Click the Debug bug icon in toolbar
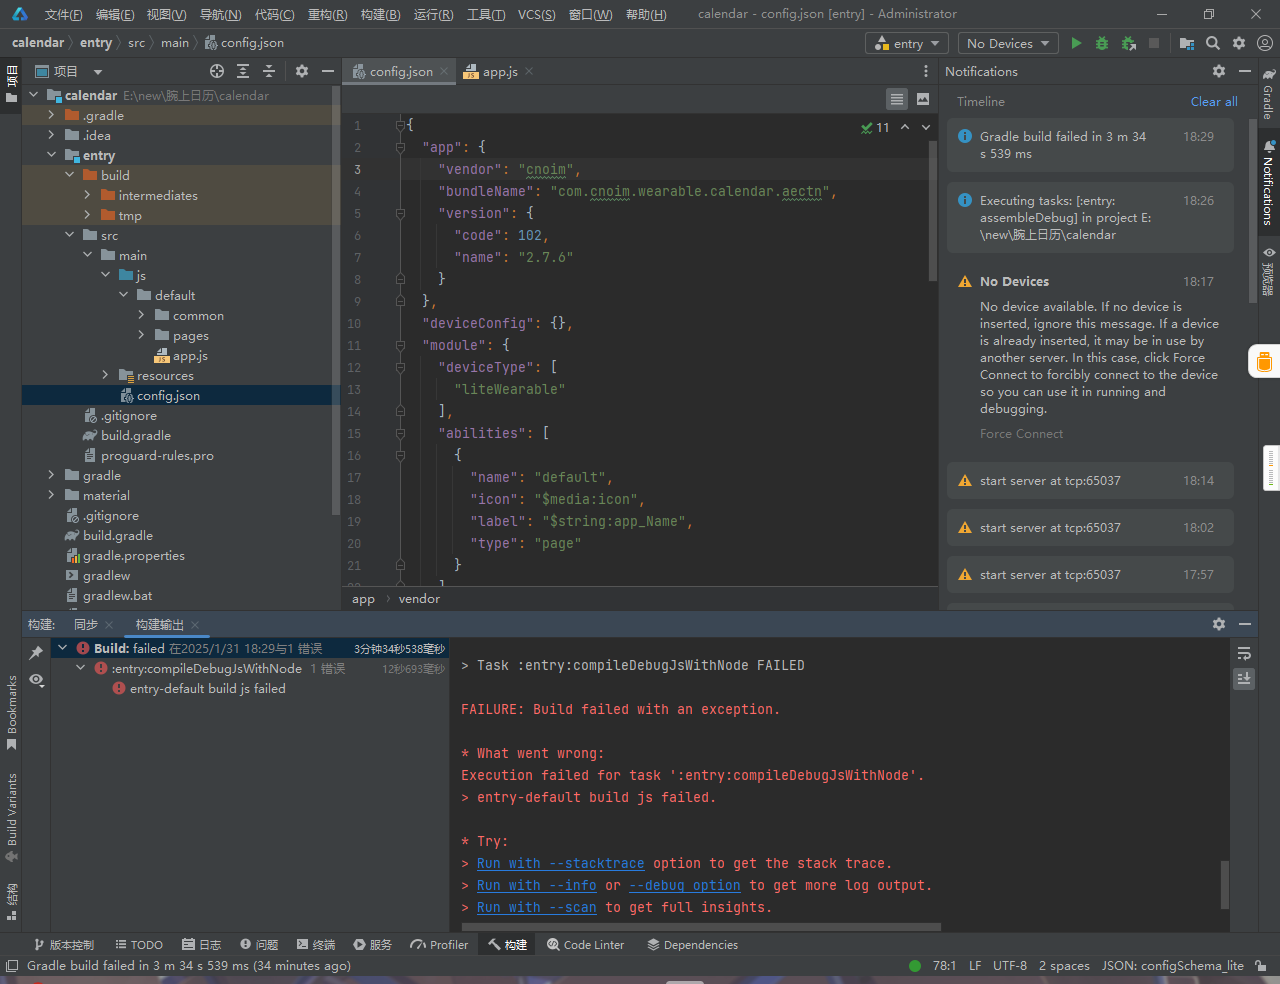 [x=1102, y=43]
